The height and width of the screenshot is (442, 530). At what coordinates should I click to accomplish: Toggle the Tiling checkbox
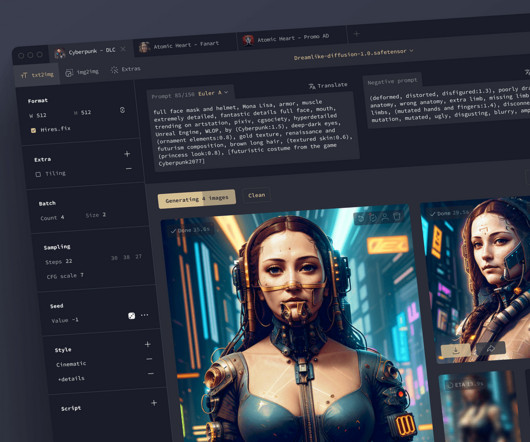pos(38,174)
